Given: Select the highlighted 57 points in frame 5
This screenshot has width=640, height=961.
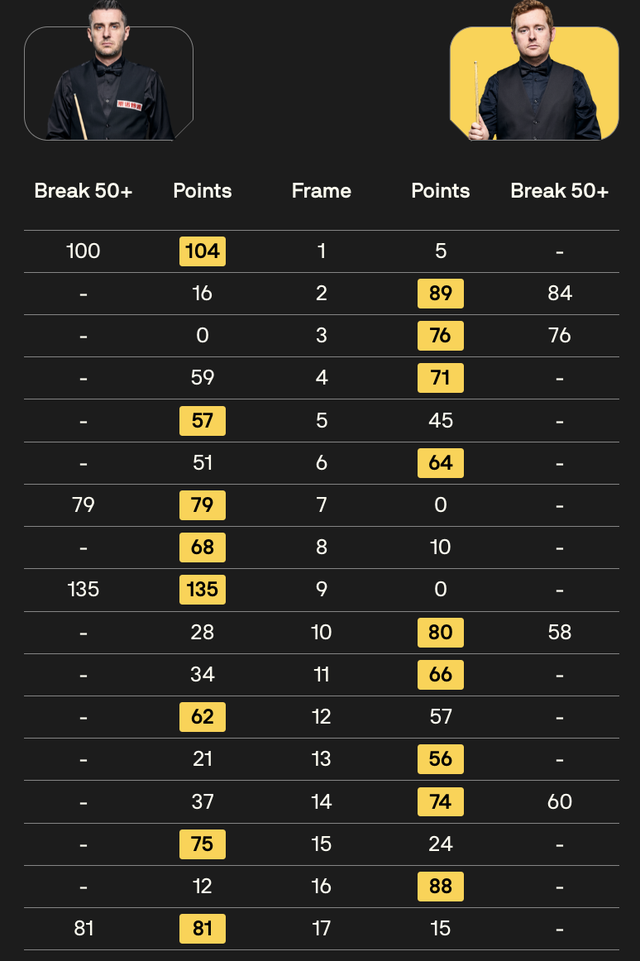Looking at the screenshot, I should 202,421.
